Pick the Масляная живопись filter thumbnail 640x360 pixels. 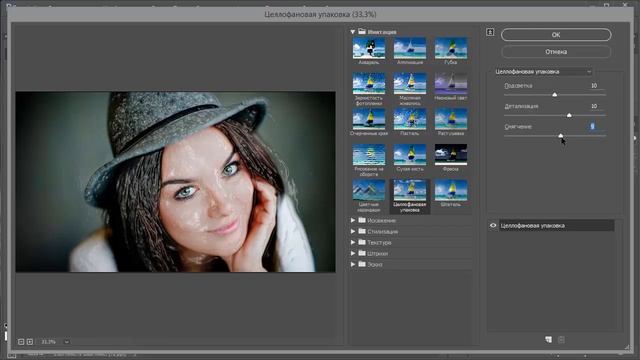(x=410, y=83)
